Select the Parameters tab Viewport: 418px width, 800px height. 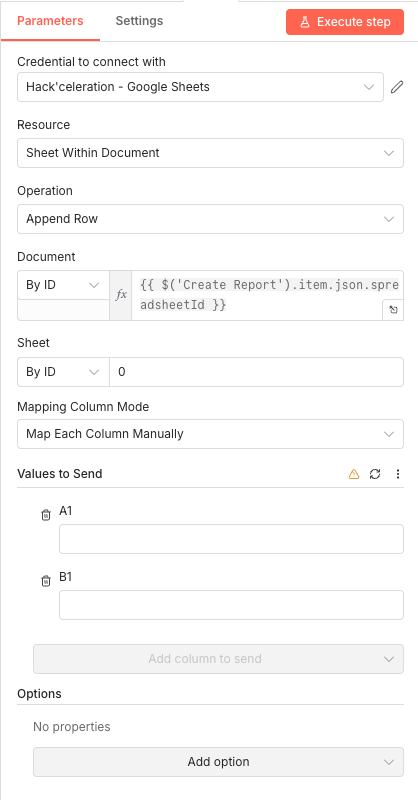pyautogui.click(x=50, y=21)
